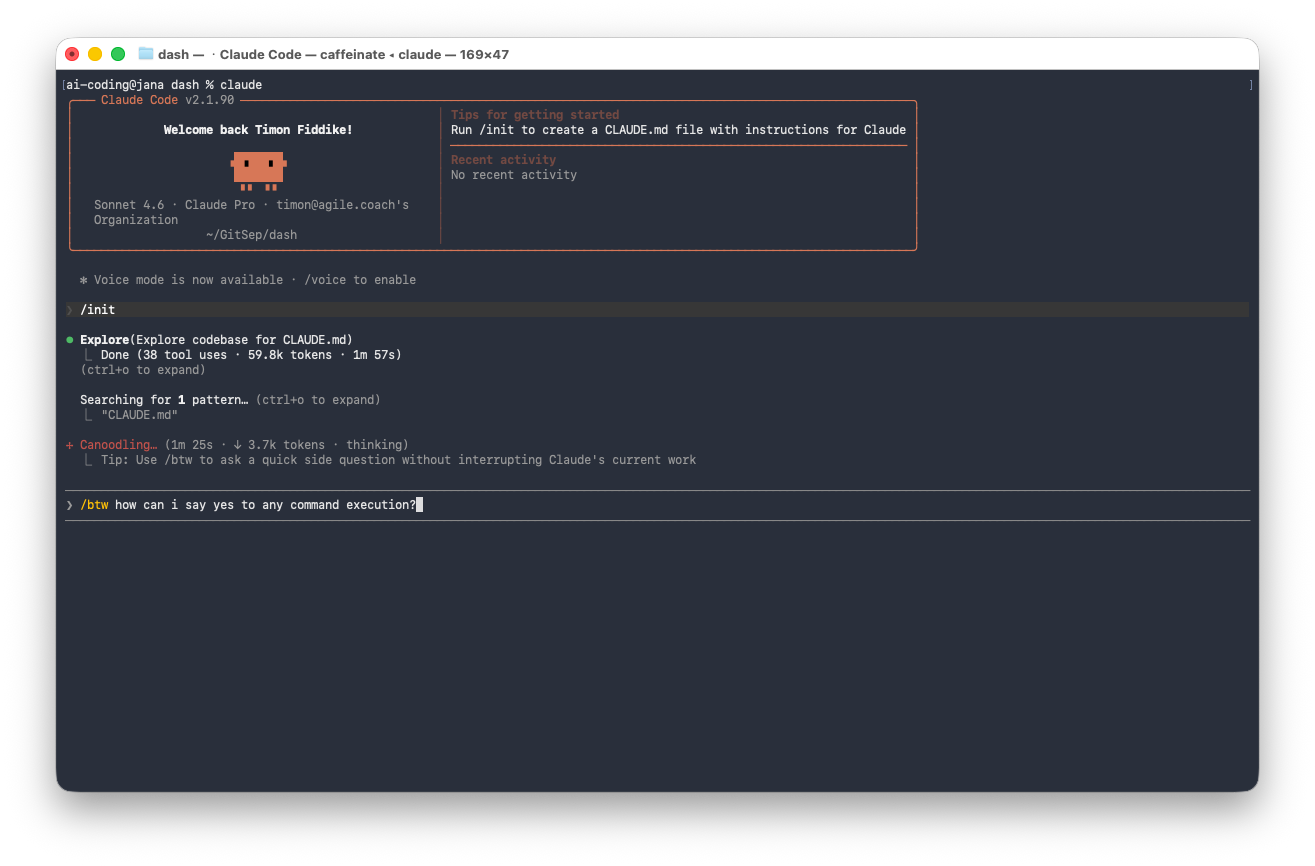Image resolution: width=1315 pixels, height=866 pixels.
Task: Zoom the window with the green button
Action: [x=118, y=54]
